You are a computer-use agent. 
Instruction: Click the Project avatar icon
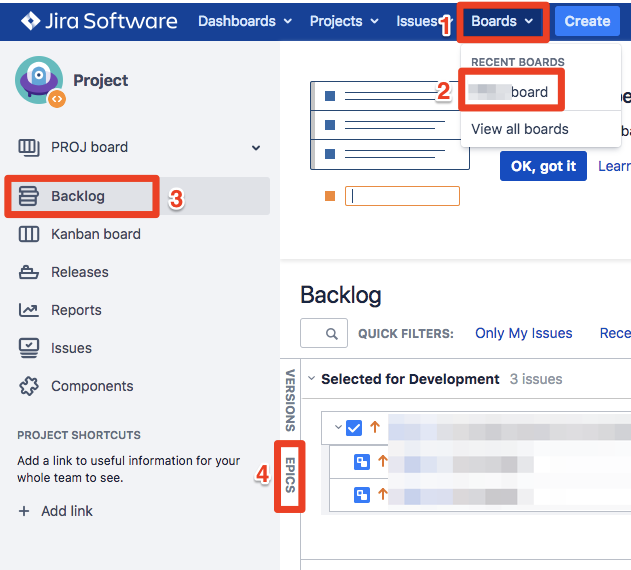click(x=39, y=81)
